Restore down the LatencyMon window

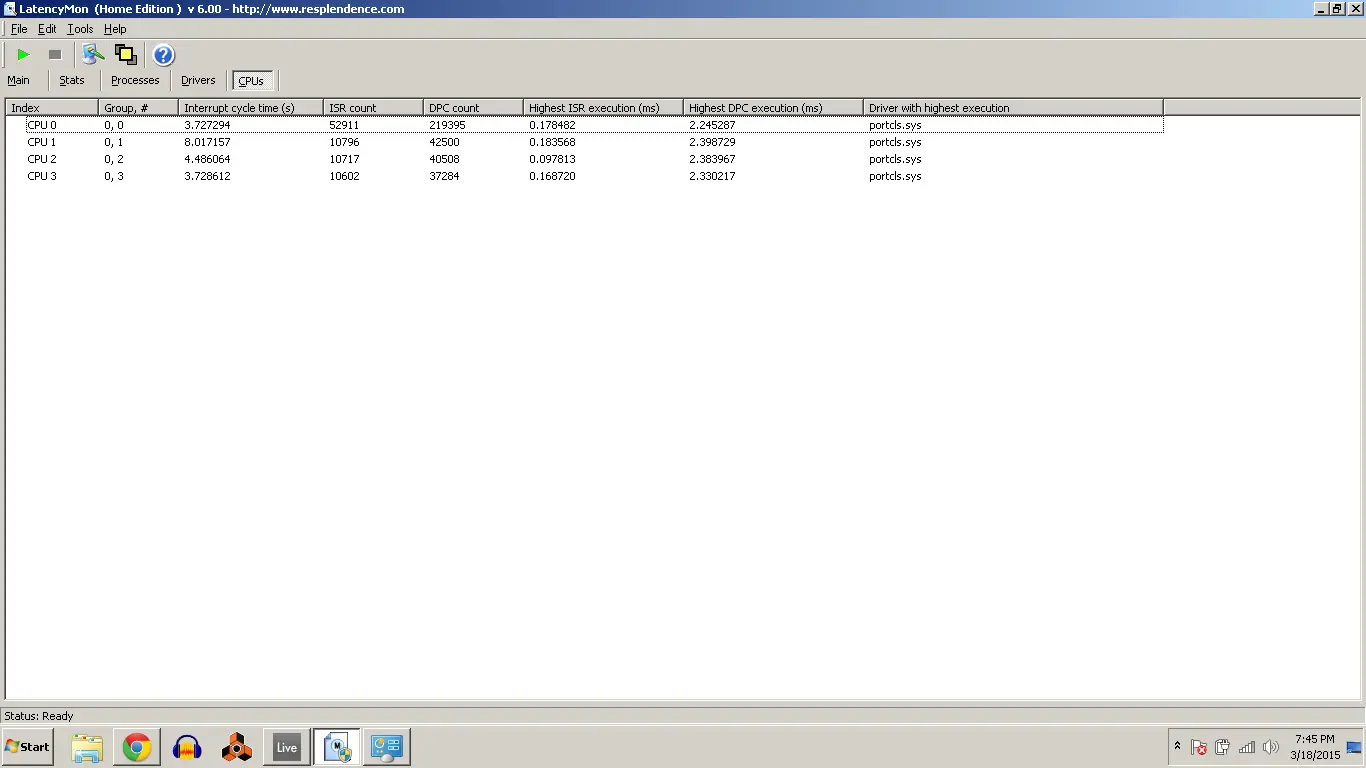coord(1337,8)
